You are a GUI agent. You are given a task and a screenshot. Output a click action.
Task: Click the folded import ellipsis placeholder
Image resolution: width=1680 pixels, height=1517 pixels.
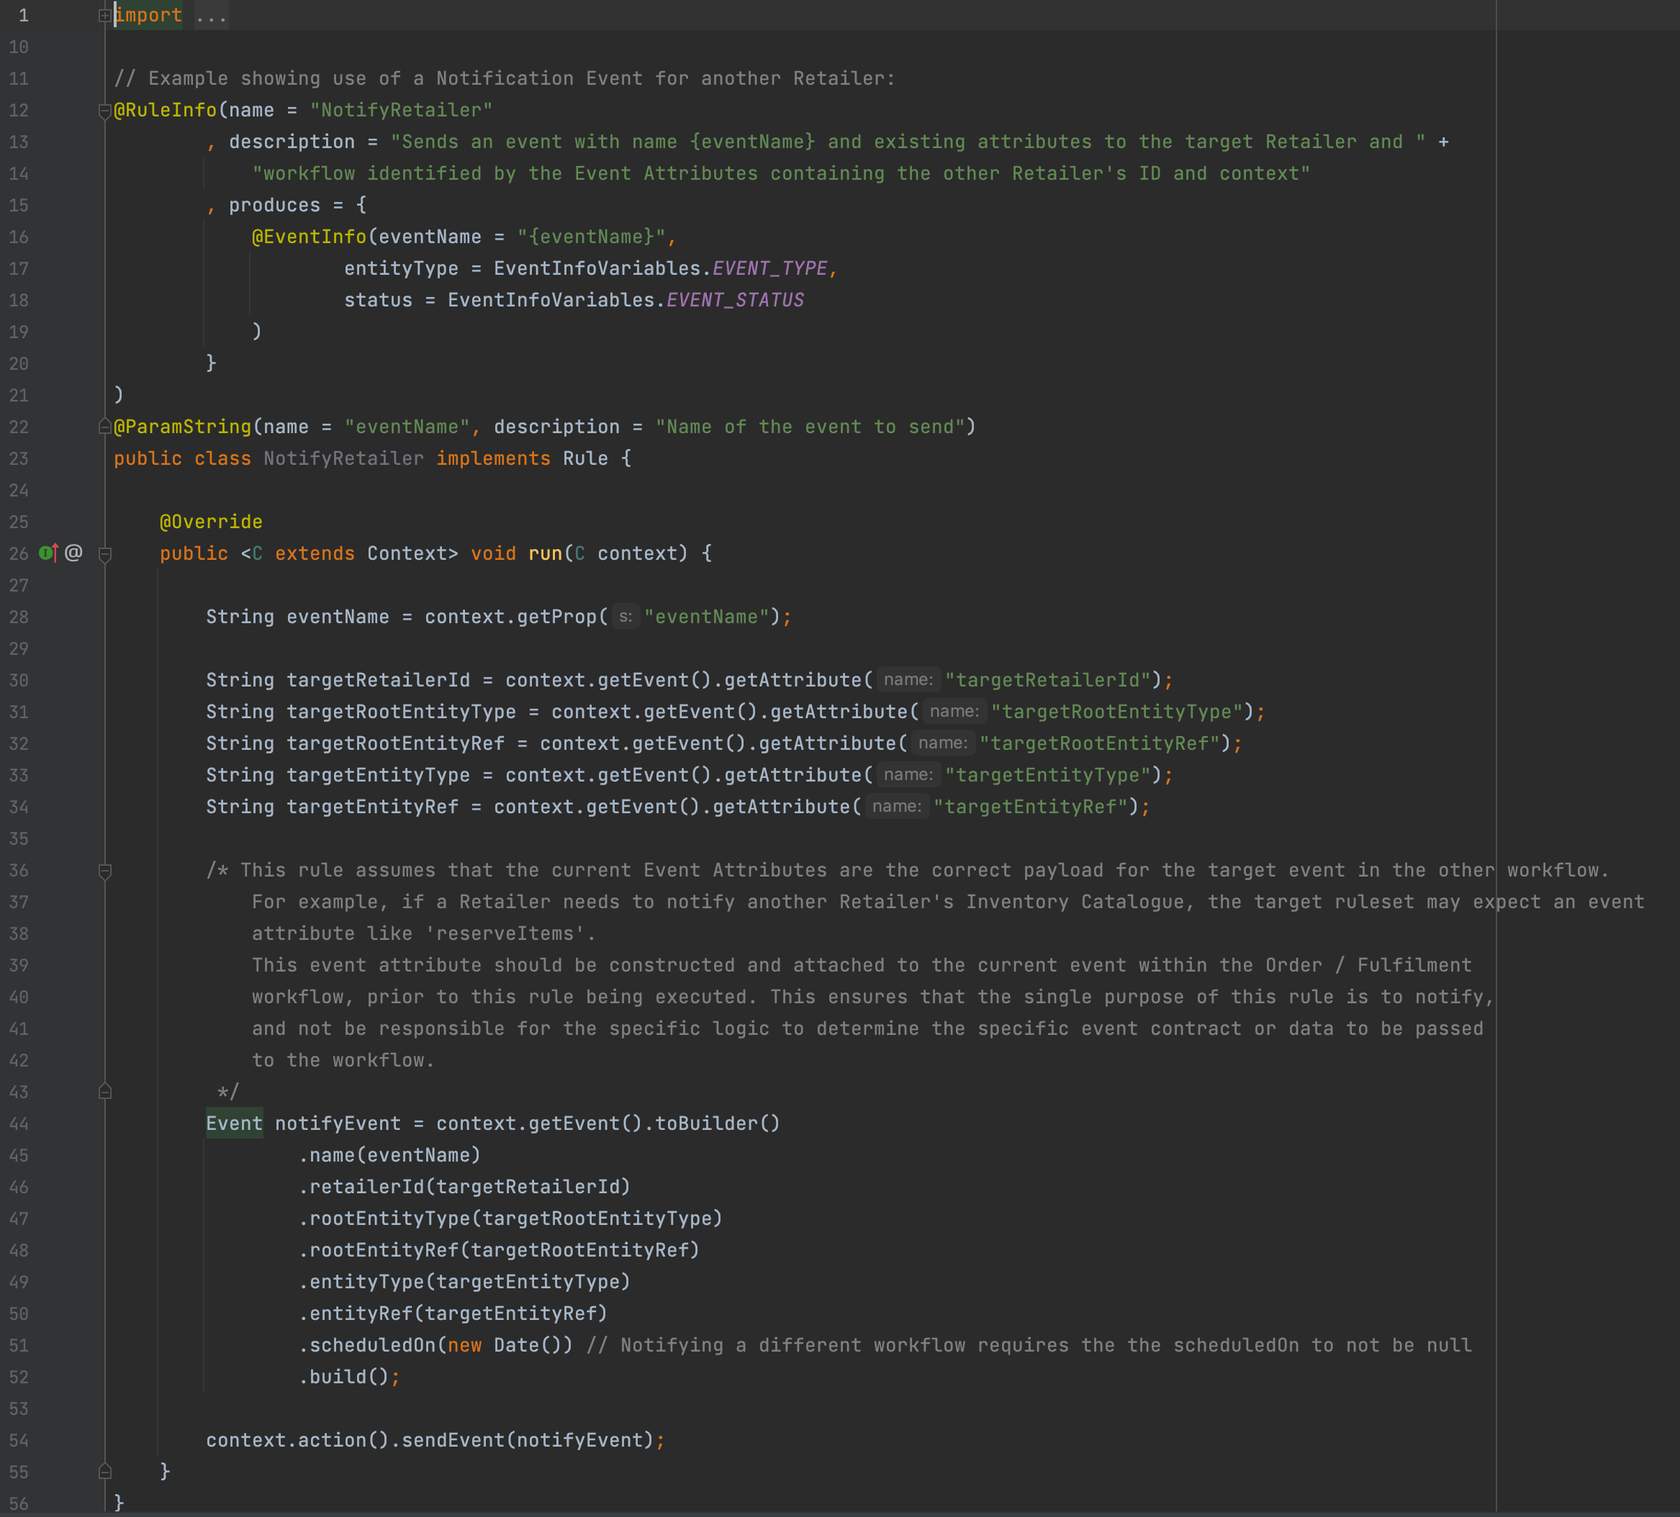tap(211, 16)
